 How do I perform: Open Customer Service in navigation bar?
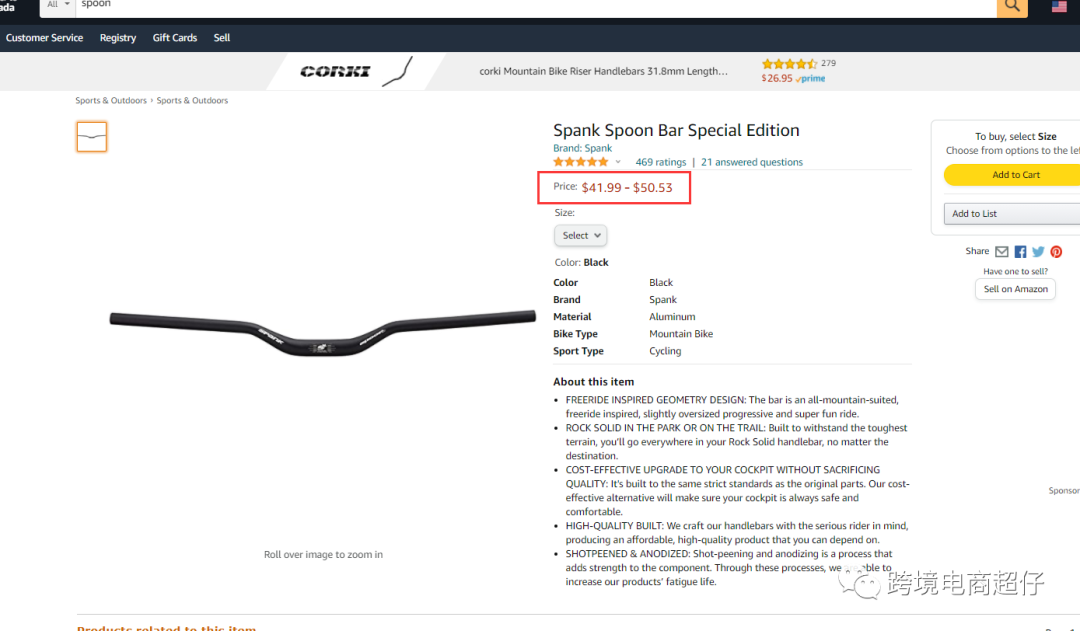(x=44, y=38)
